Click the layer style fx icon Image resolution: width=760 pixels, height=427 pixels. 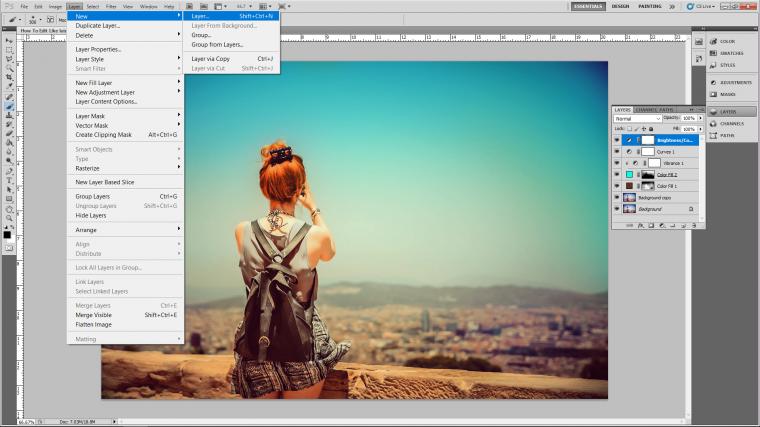[640, 225]
